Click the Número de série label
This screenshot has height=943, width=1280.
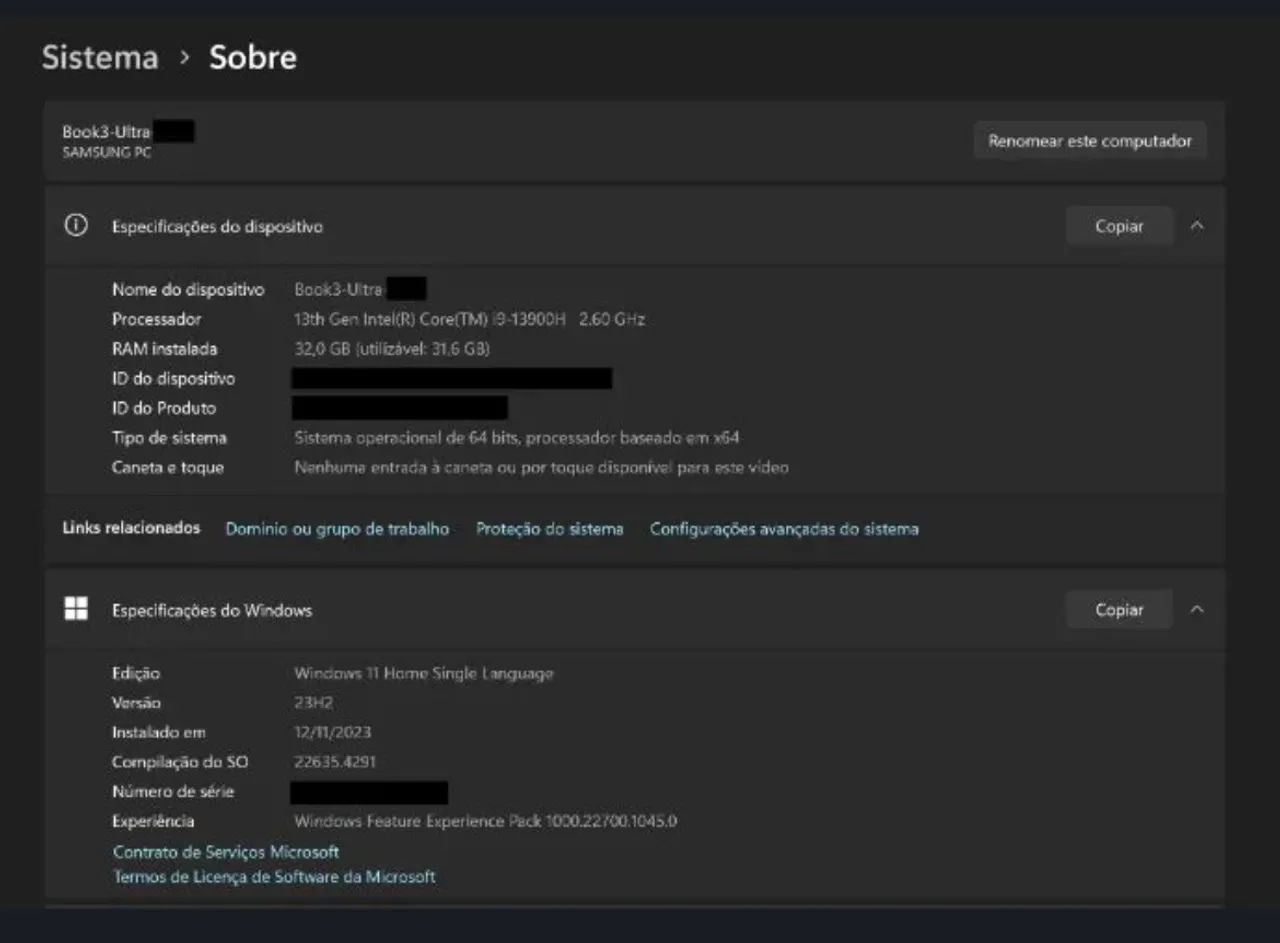[173, 791]
